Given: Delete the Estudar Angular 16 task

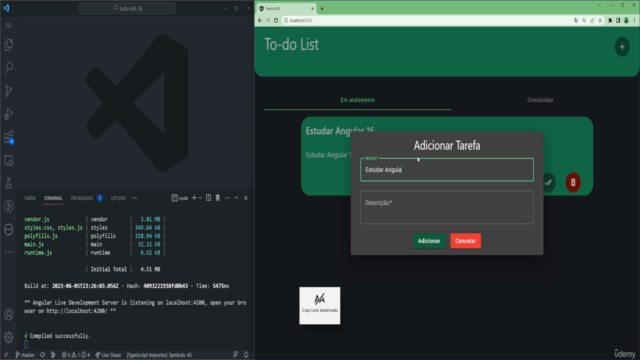Looking at the screenshot, I should coord(573,182).
